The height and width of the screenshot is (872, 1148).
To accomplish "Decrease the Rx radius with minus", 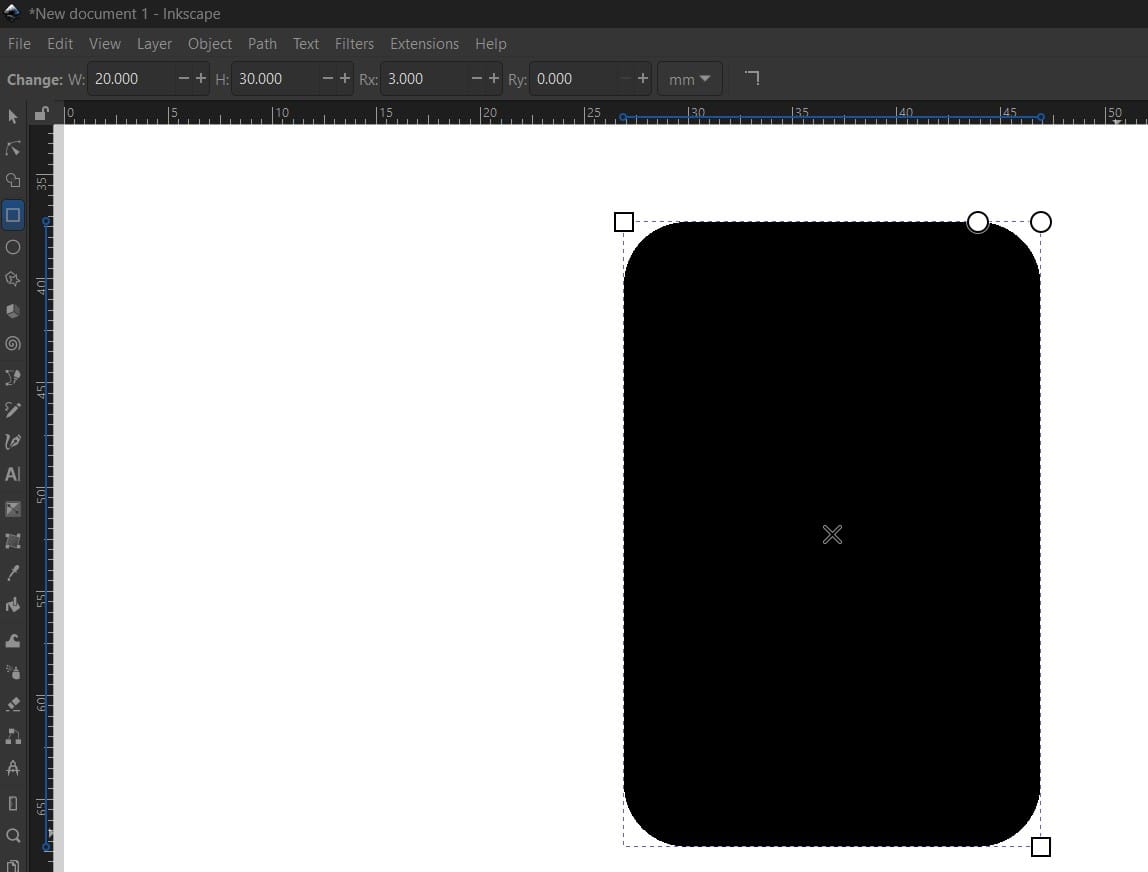I will (477, 79).
